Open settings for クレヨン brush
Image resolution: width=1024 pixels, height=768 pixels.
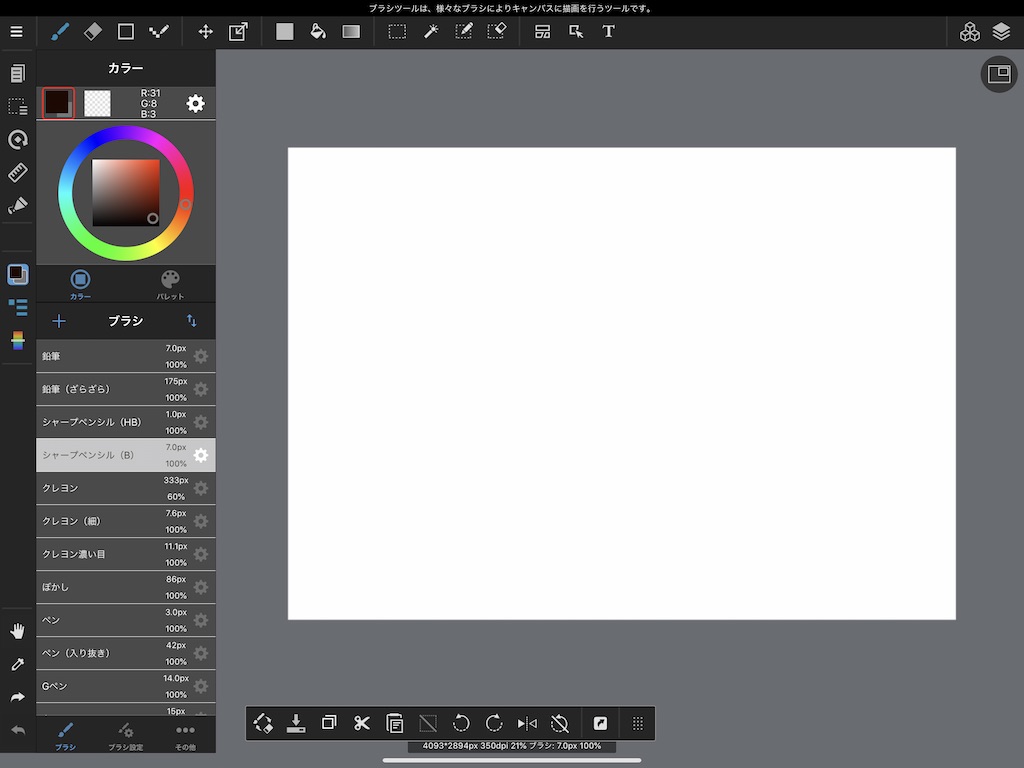click(x=201, y=488)
